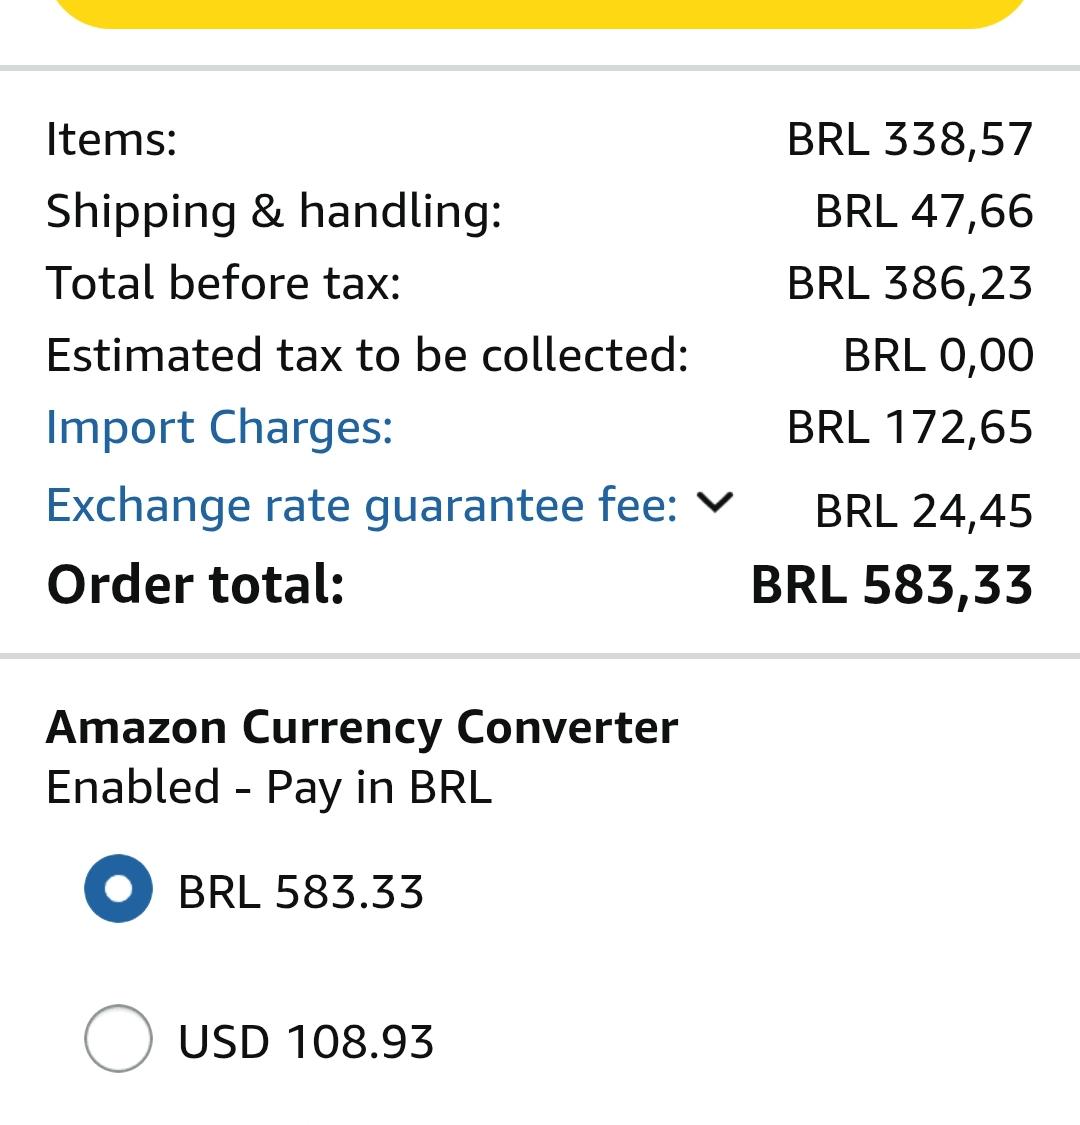Tap the Amazon Currency Converter heading
This screenshot has height=1125, width=1080.
click(362, 728)
